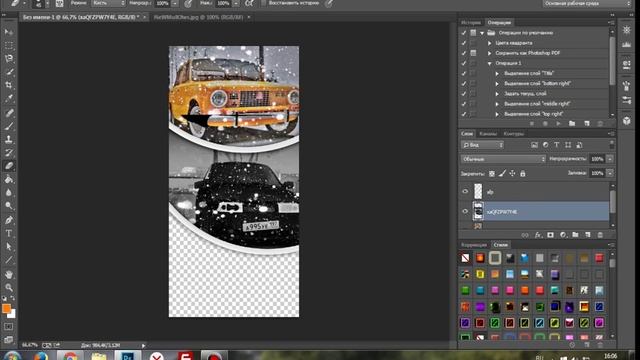The width and height of the screenshot is (640, 360).
Task: Switch to the Каналы tab
Action: pos(488,133)
